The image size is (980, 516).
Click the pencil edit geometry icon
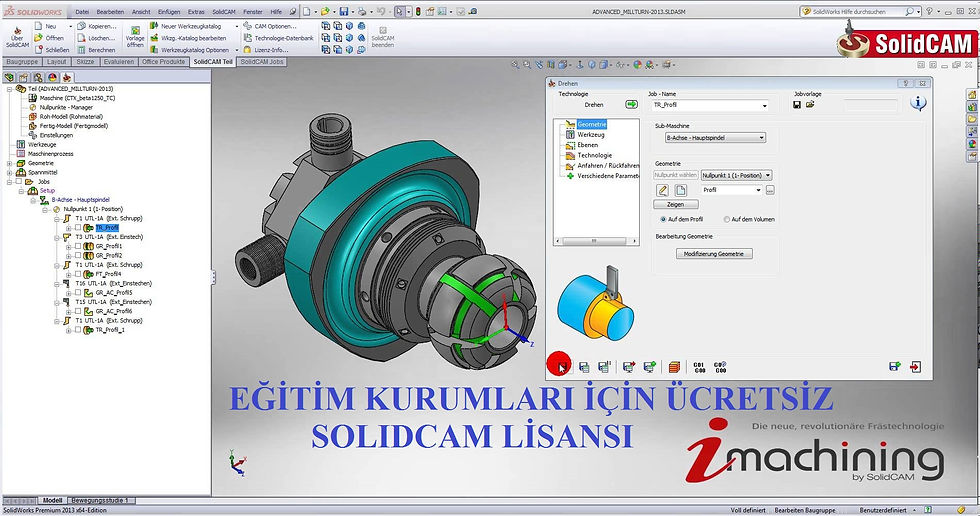coord(662,190)
